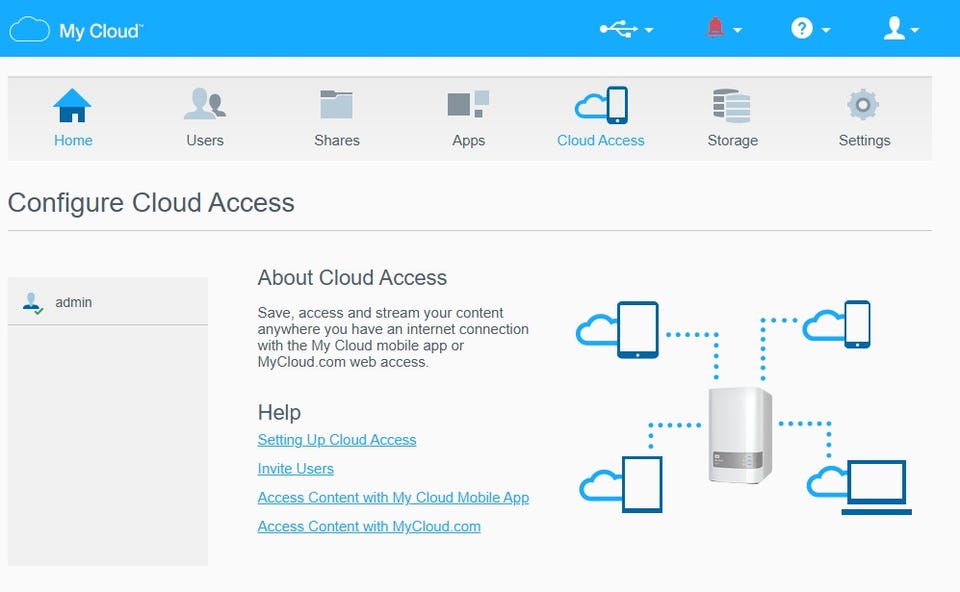Open the red alerts bell icon
The width and height of the screenshot is (960, 592).
coord(715,28)
